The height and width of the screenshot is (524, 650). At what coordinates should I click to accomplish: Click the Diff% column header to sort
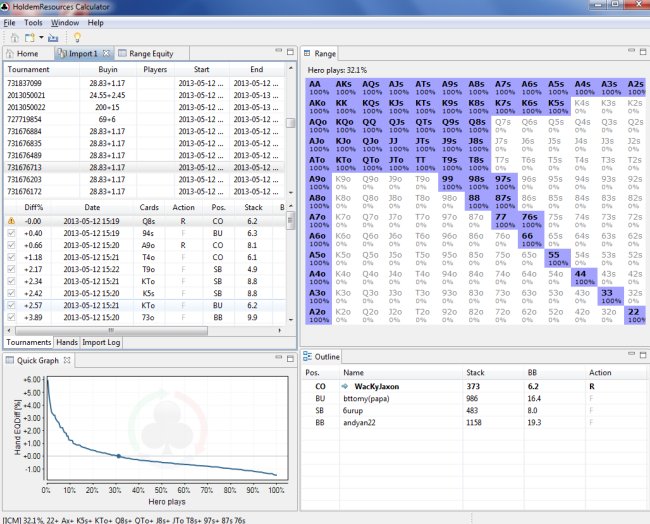point(34,207)
